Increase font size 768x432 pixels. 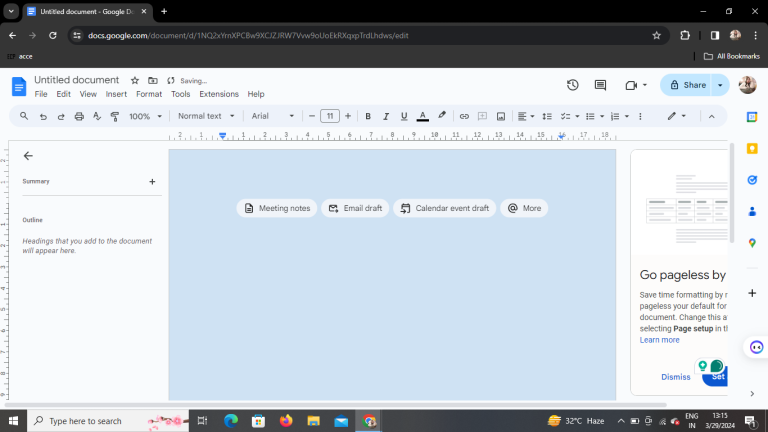[x=348, y=116]
